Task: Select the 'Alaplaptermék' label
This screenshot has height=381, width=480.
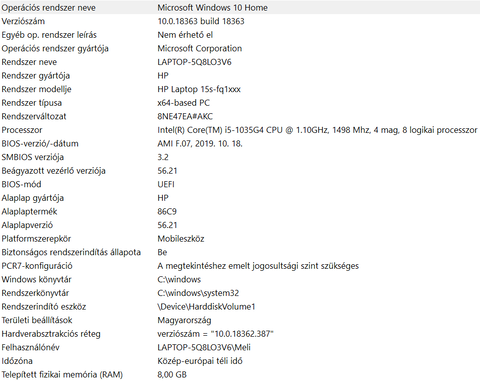Action: (x=29, y=212)
